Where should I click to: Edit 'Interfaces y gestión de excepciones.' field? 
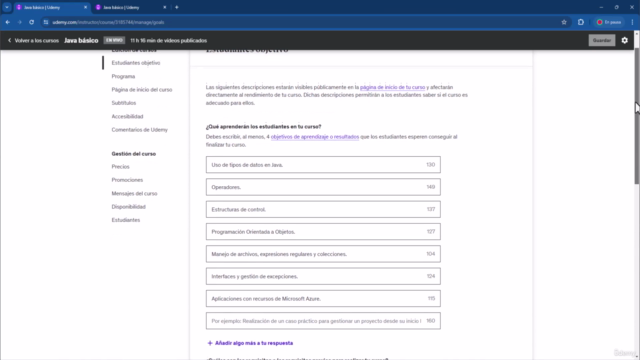pos(323,276)
